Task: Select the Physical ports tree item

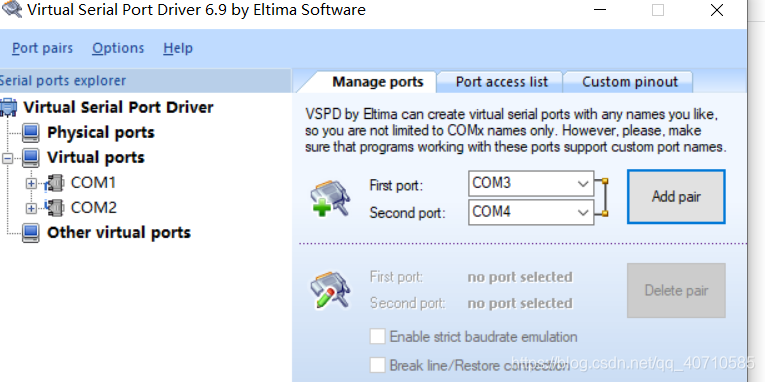Action: (x=101, y=132)
